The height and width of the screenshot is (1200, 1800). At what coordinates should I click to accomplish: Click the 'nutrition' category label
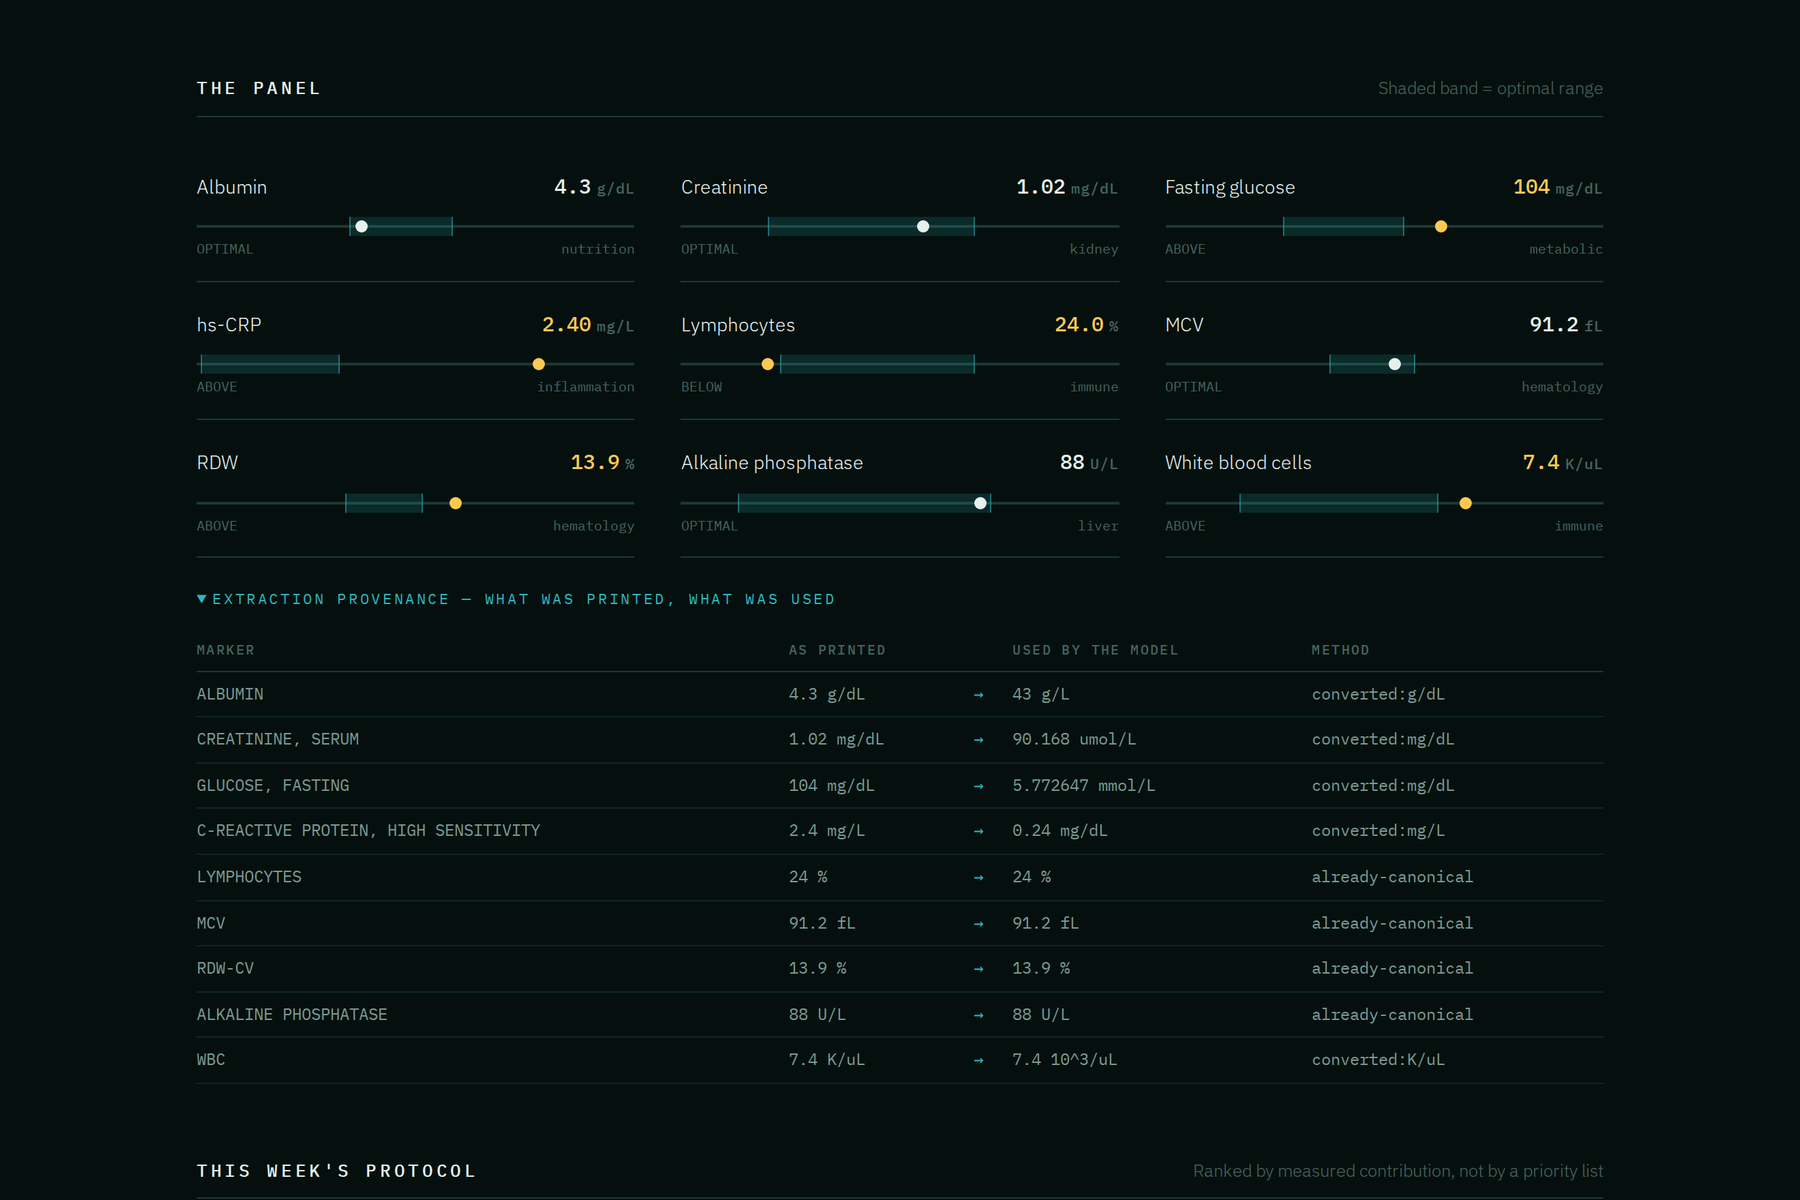click(x=598, y=249)
